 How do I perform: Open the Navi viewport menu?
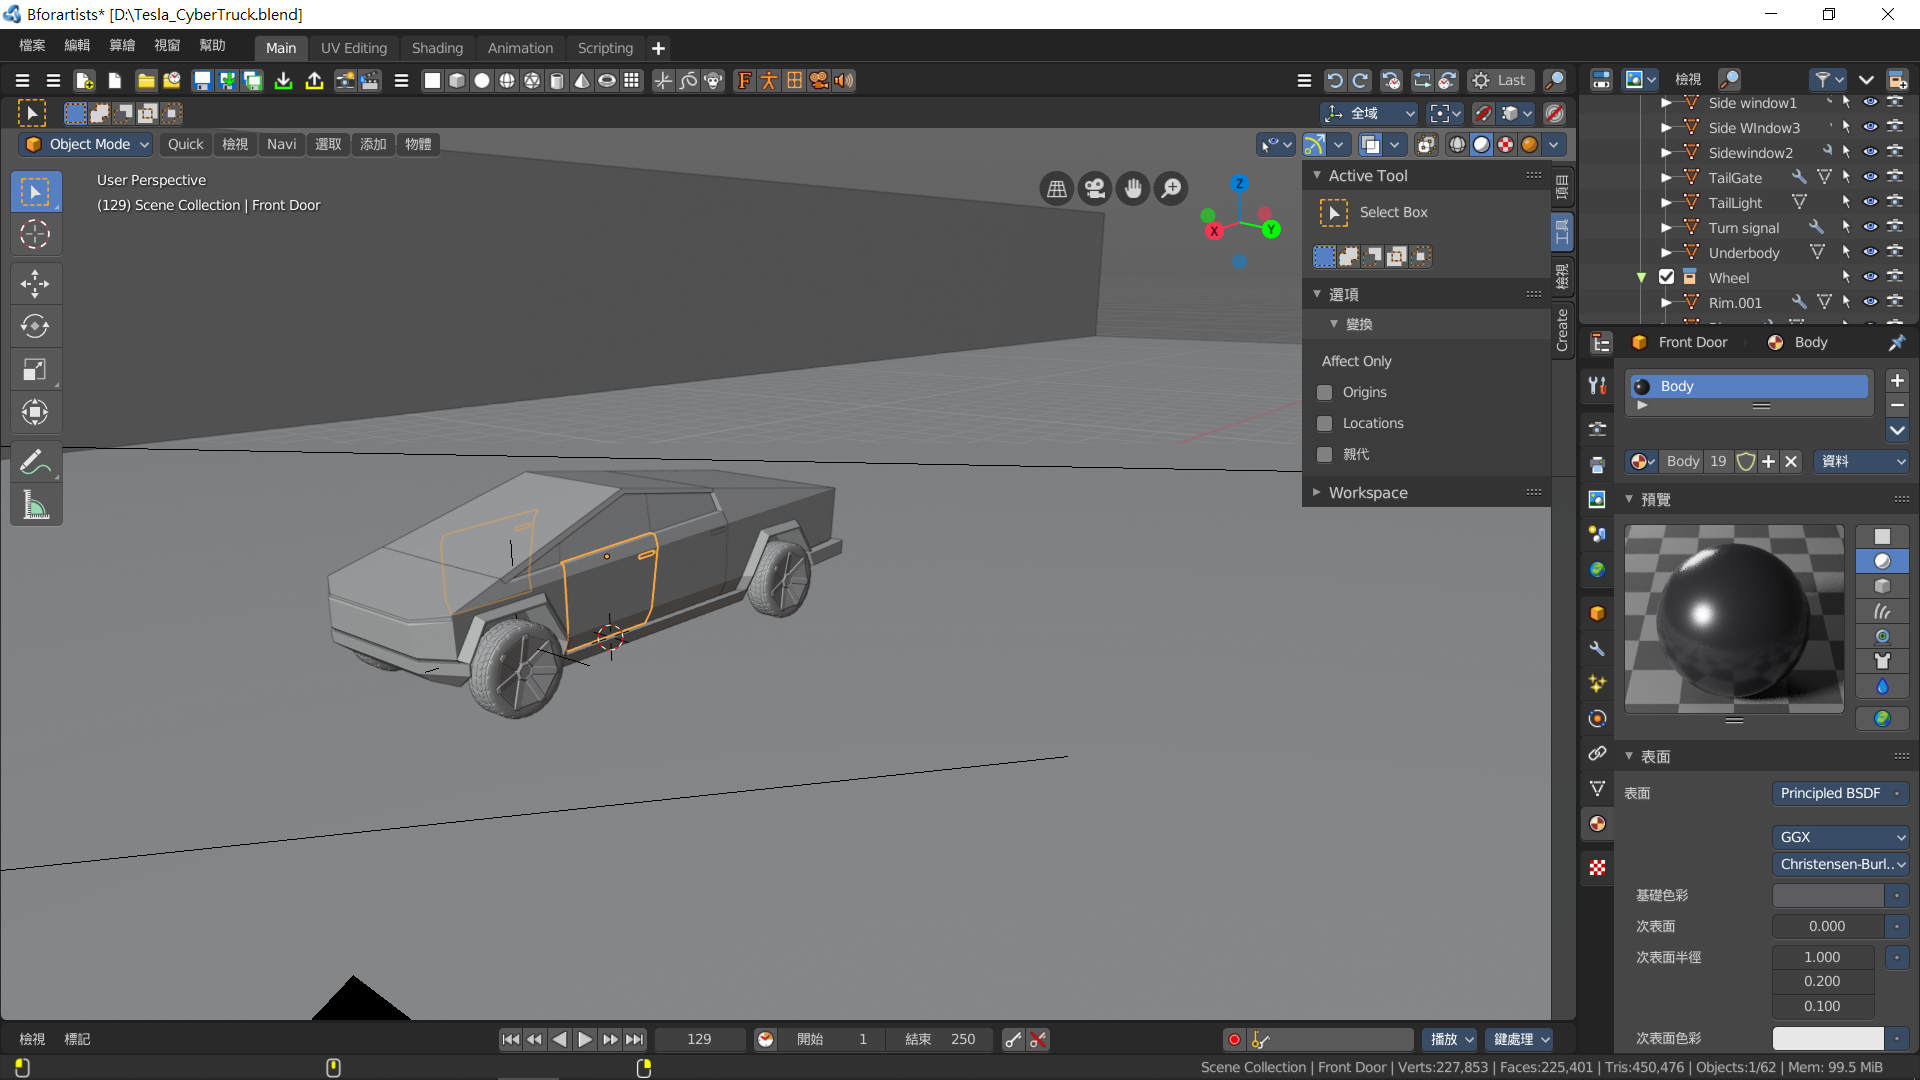(x=282, y=144)
